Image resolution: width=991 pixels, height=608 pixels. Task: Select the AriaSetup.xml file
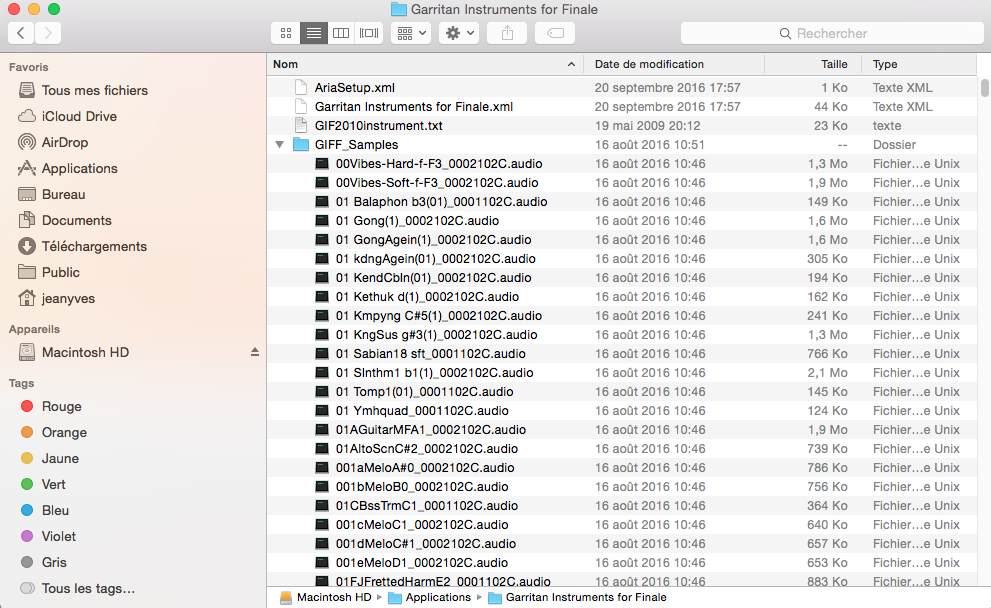coord(355,88)
